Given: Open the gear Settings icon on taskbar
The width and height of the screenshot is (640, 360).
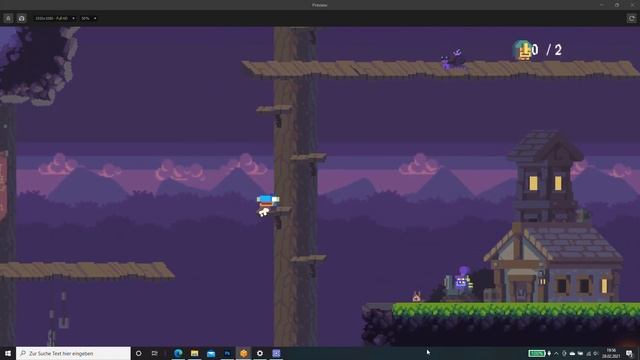Looking at the screenshot, I should [260, 353].
